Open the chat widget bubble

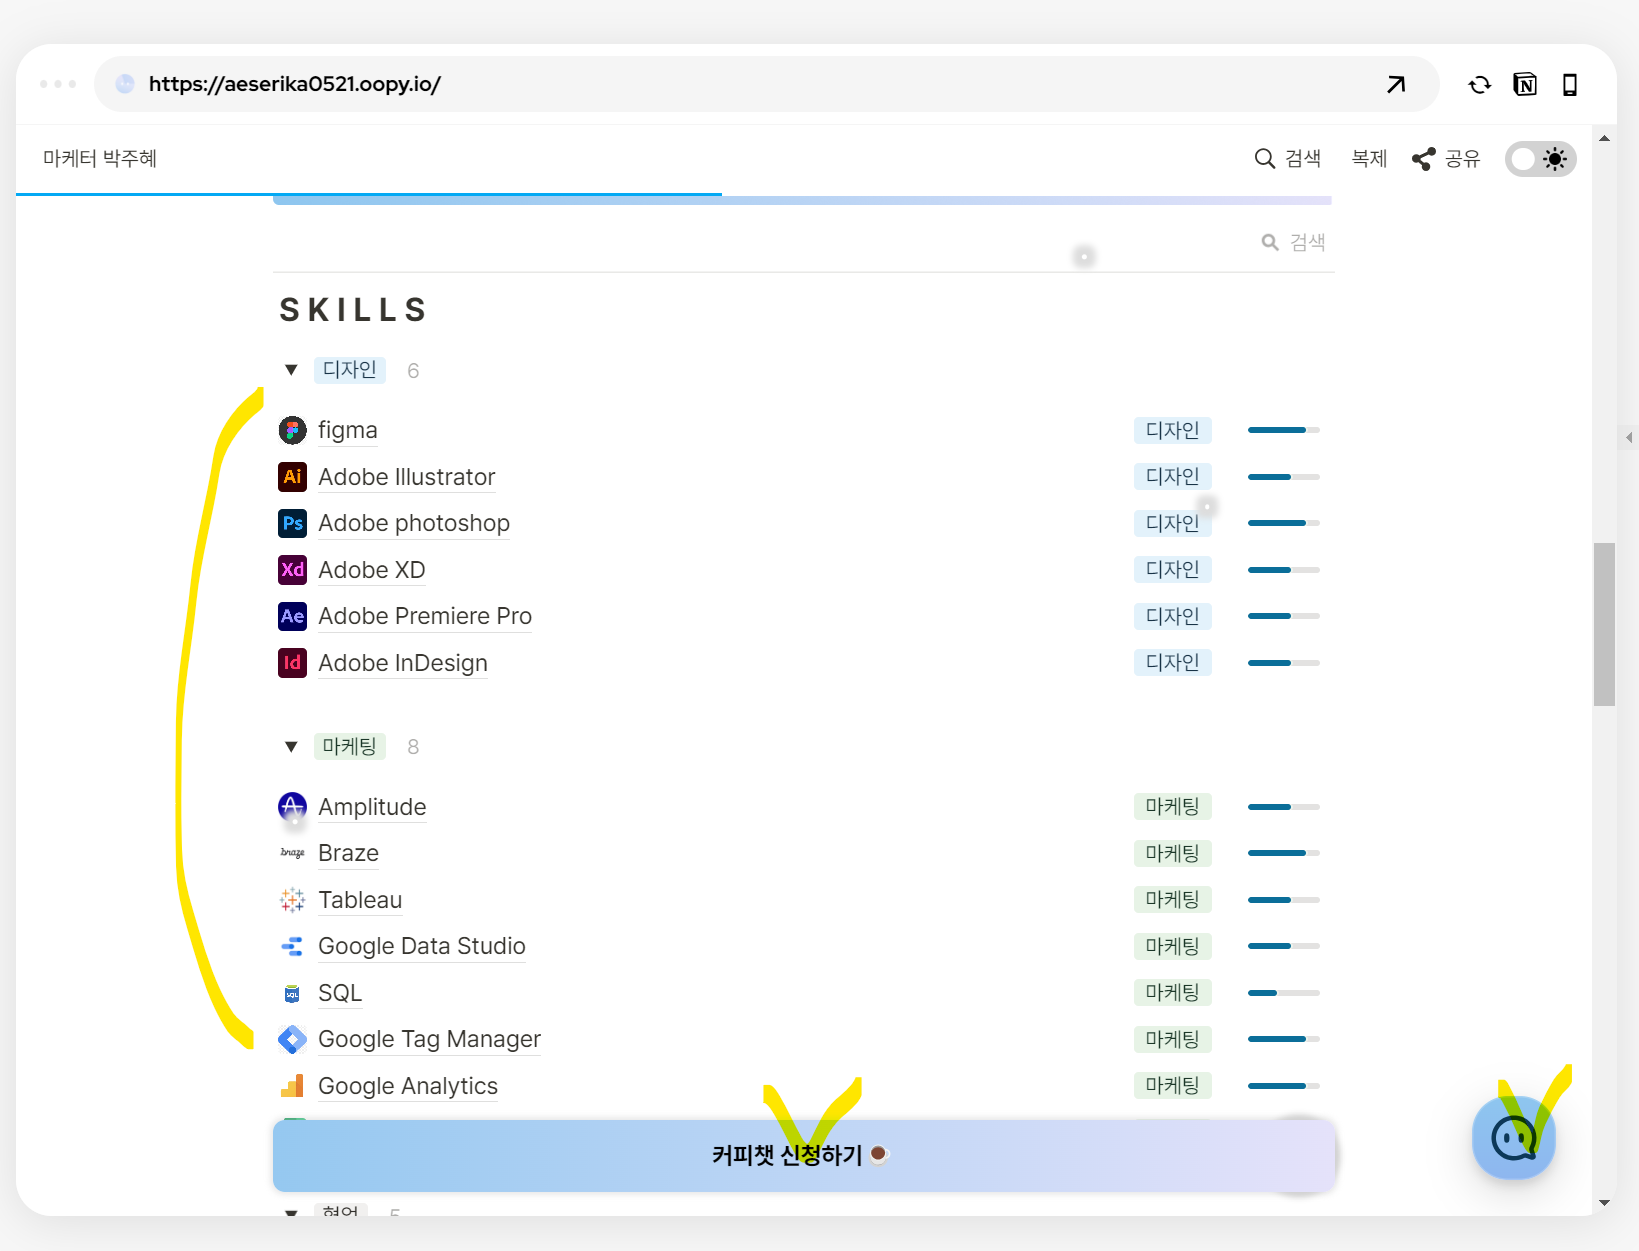tap(1513, 1138)
